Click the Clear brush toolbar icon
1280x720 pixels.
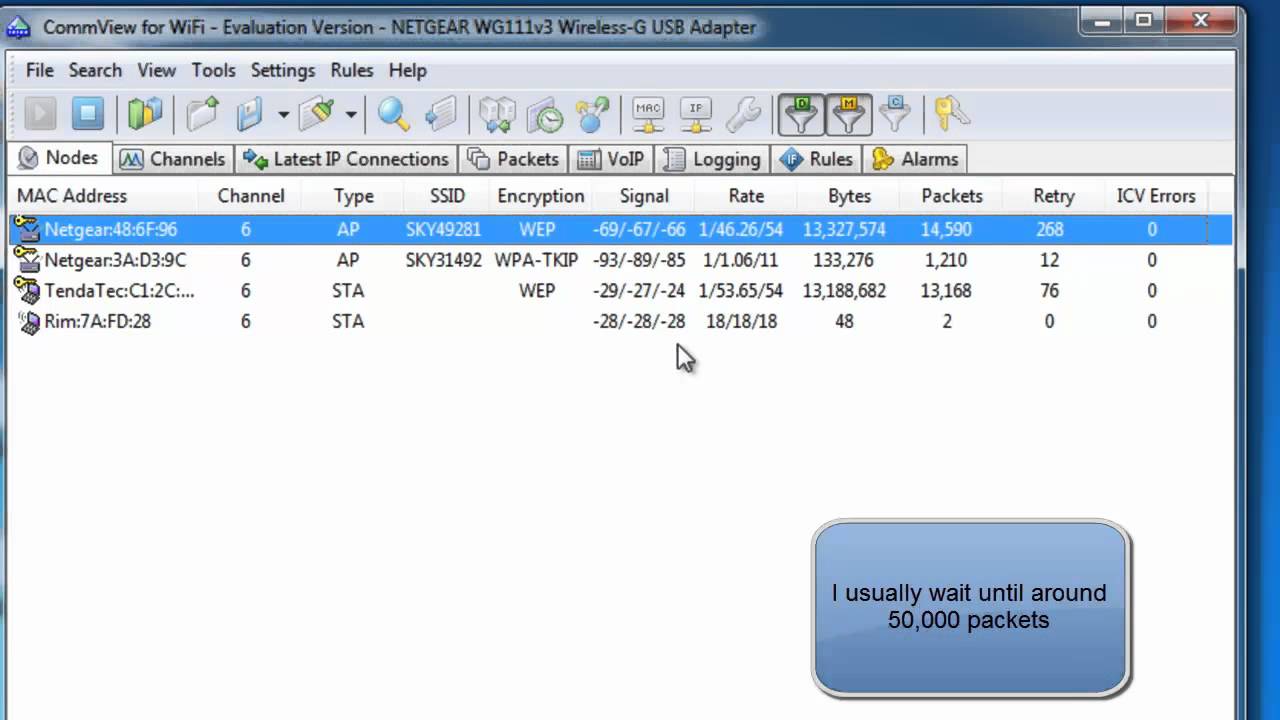[x=317, y=114]
